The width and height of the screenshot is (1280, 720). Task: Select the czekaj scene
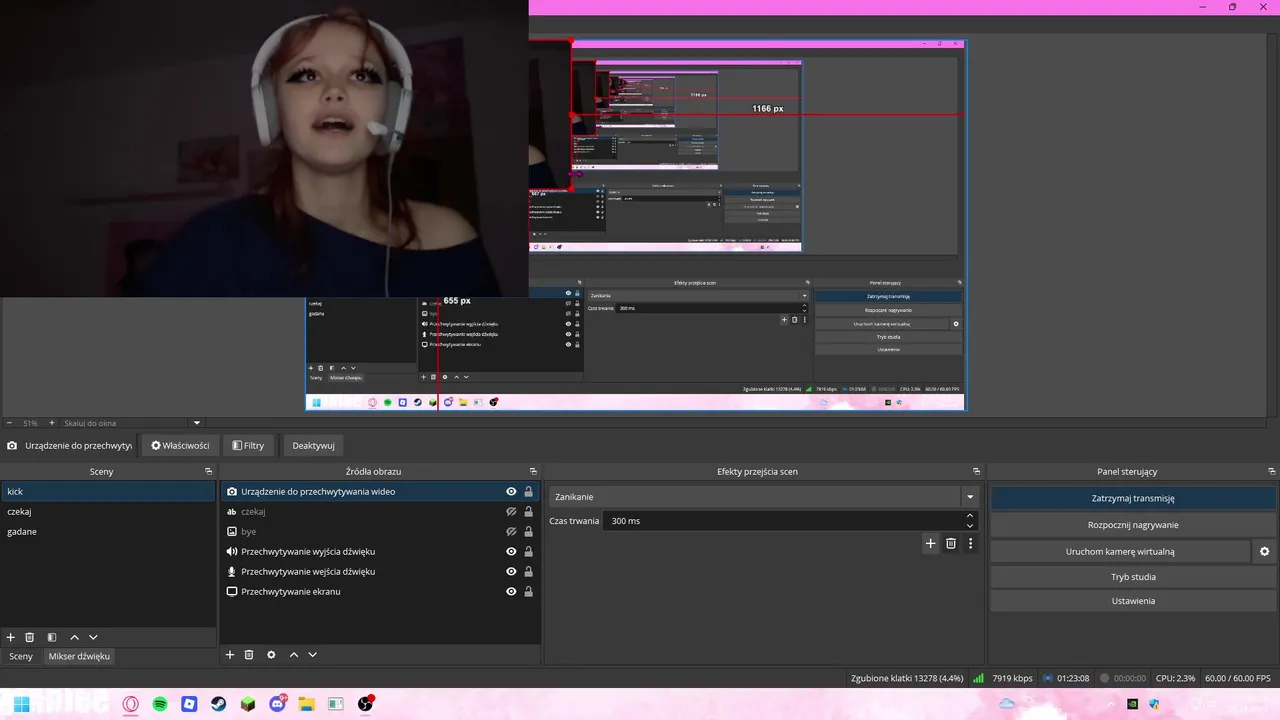coord(108,512)
